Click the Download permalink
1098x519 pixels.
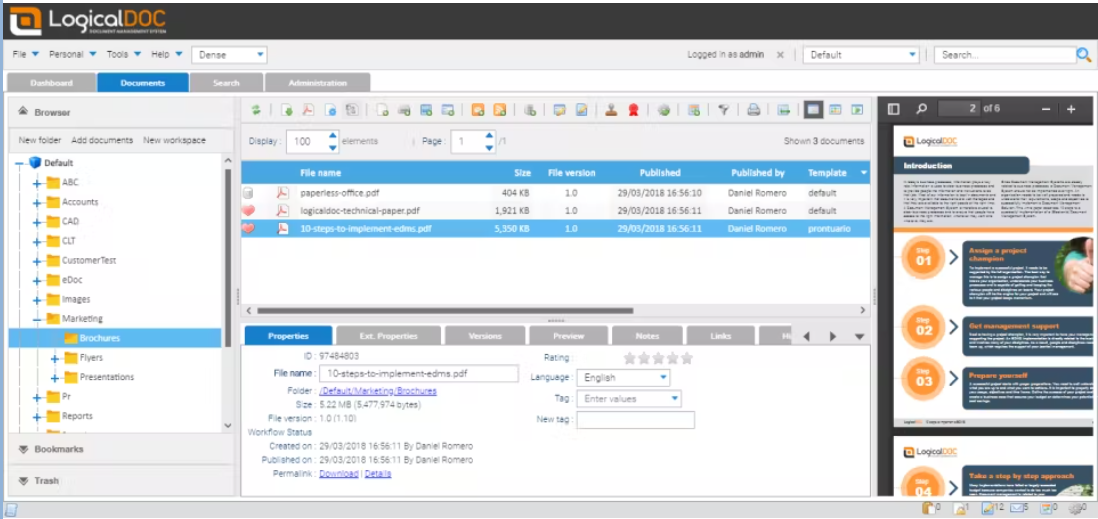tap(338, 473)
